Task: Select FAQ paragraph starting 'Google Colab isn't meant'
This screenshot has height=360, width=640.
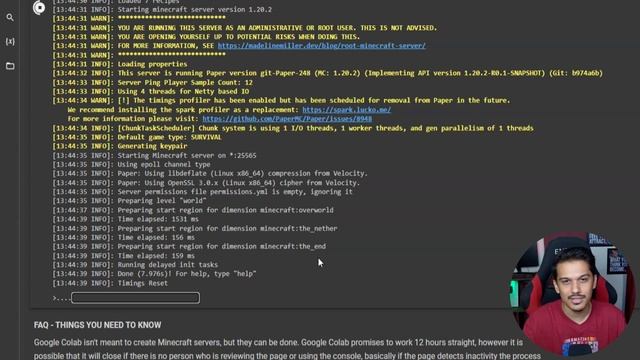Action: pyautogui.click(x=287, y=349)
